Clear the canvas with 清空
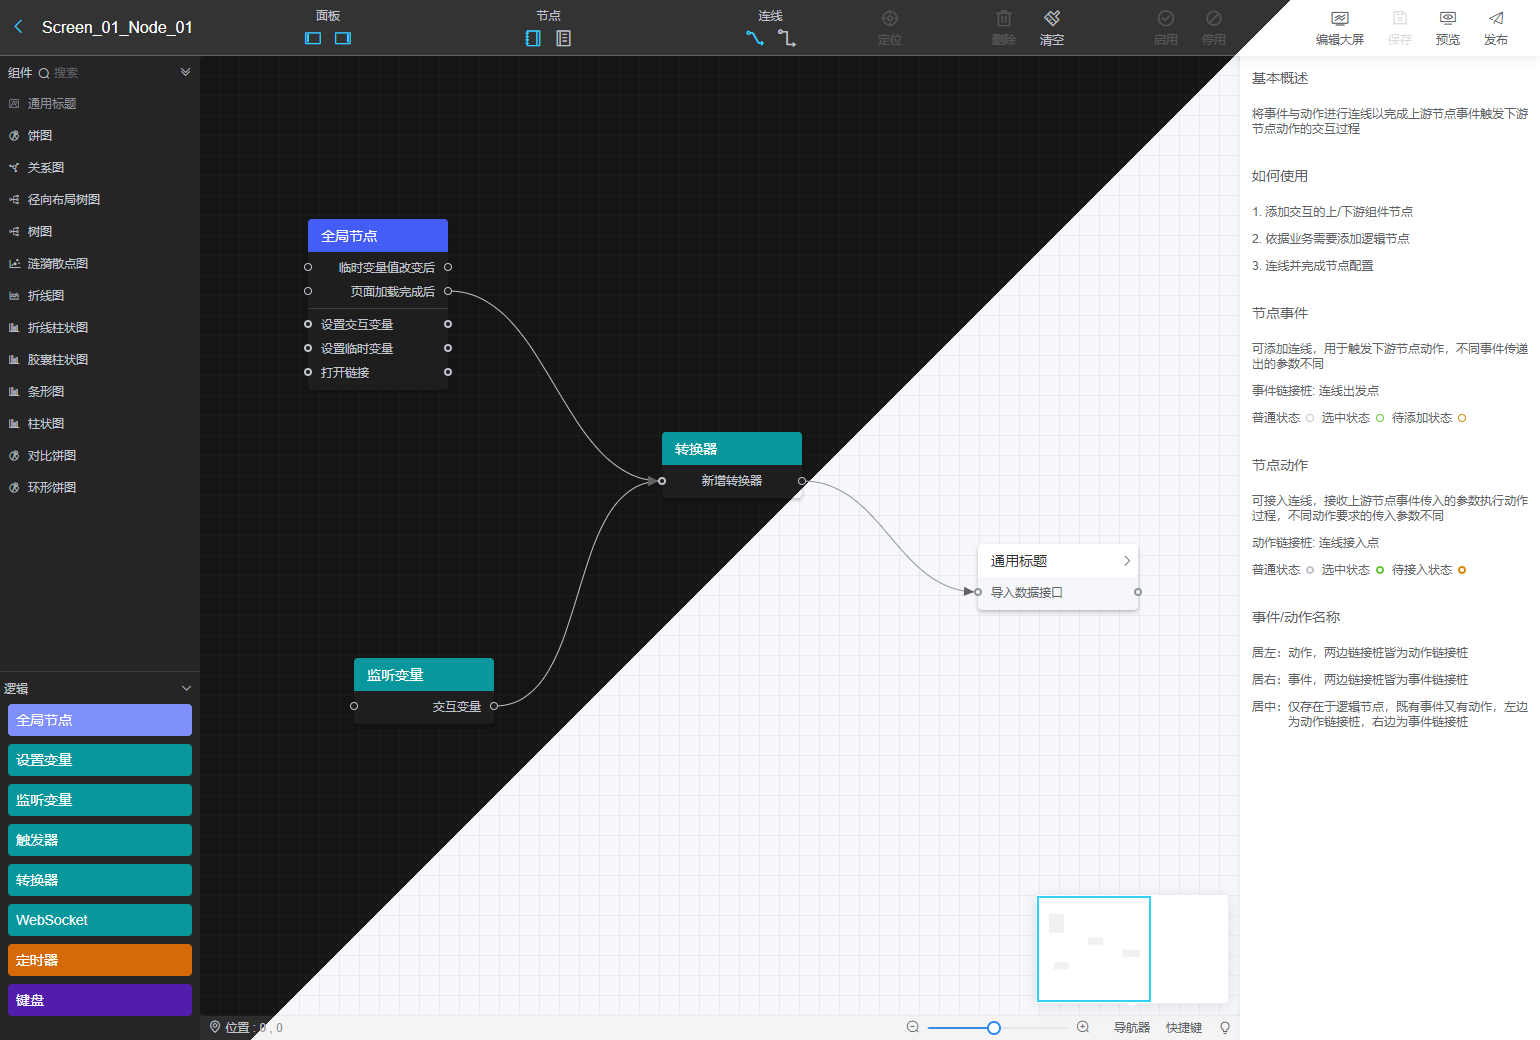Viewport: 1540px width, 1040px height. (x=1052, y=27)
